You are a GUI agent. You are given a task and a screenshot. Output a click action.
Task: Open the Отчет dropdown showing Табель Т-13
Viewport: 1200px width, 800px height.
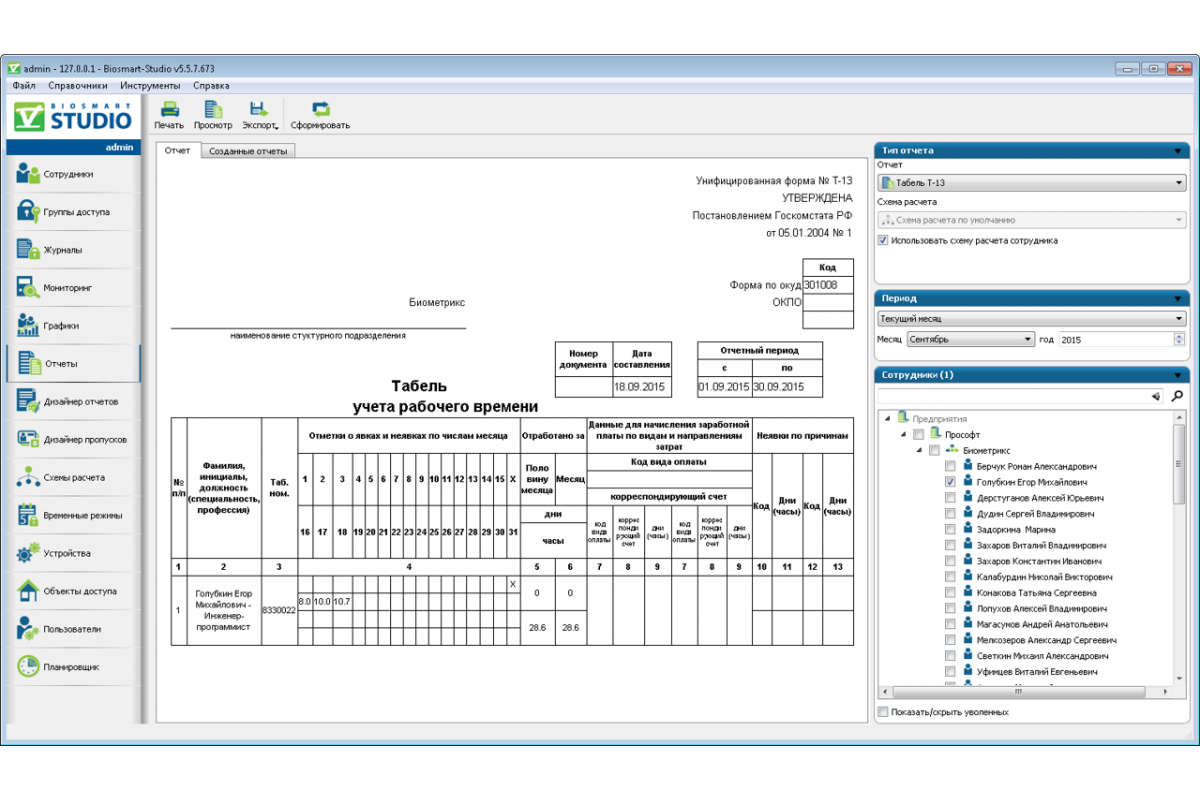(x=1032, y=183)
